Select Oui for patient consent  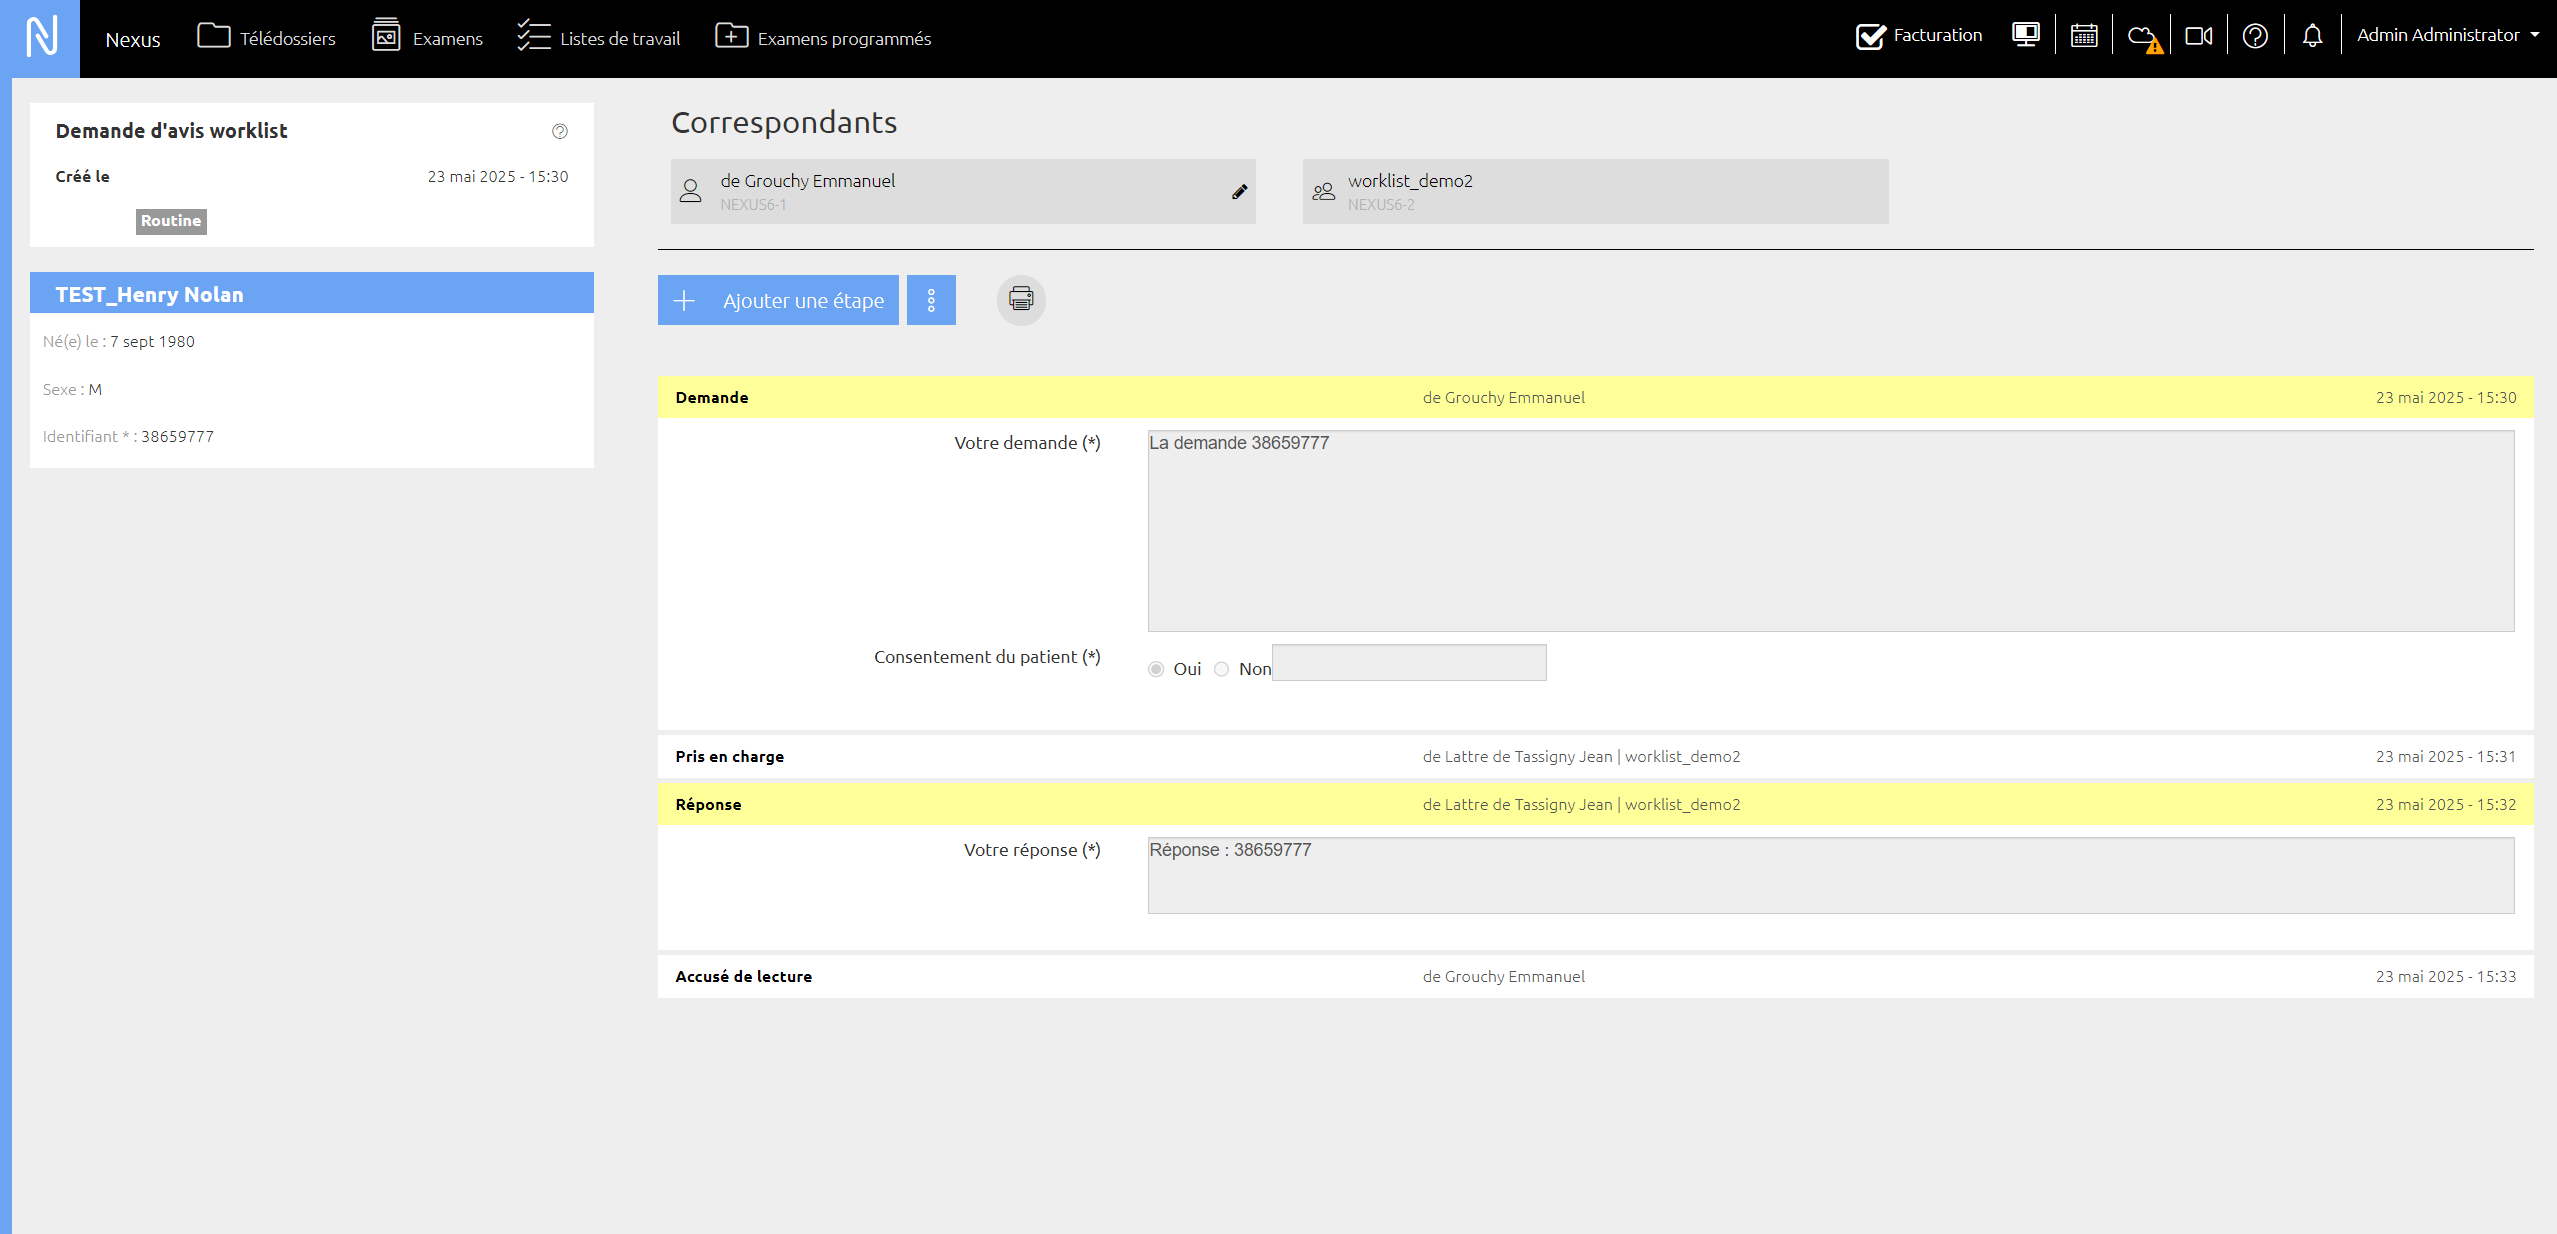1156,669
